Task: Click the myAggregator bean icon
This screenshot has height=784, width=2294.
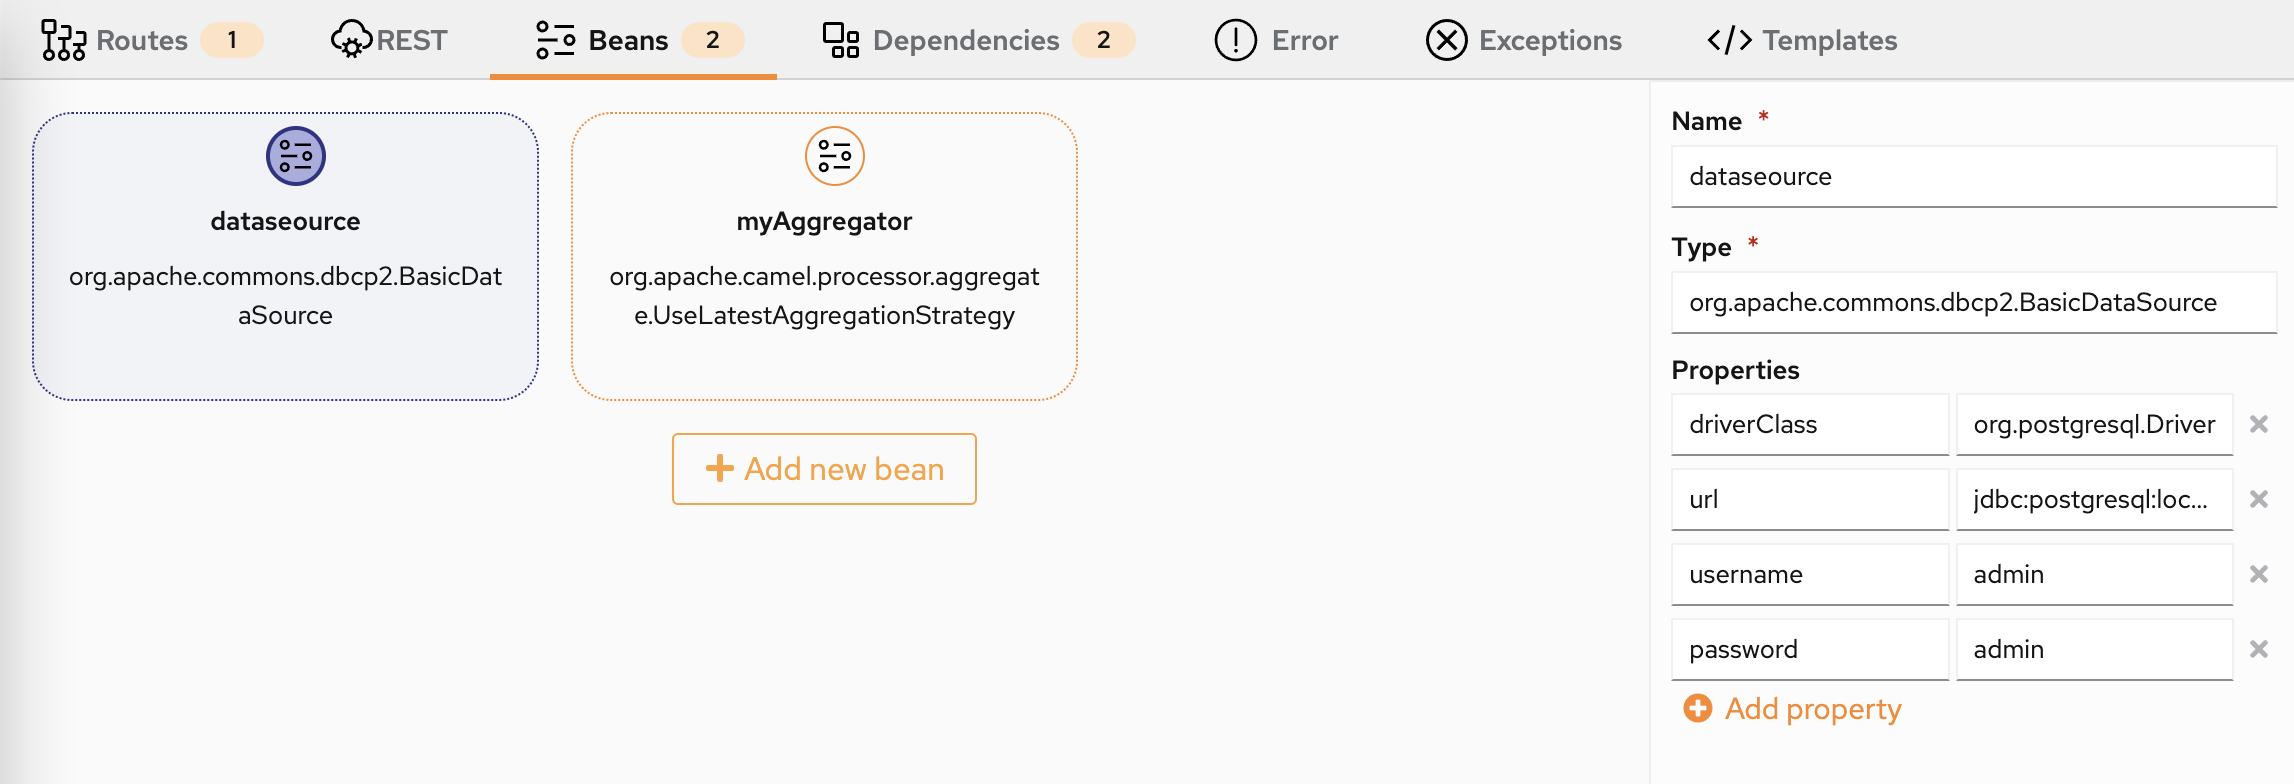Action: tap(834, 157)
